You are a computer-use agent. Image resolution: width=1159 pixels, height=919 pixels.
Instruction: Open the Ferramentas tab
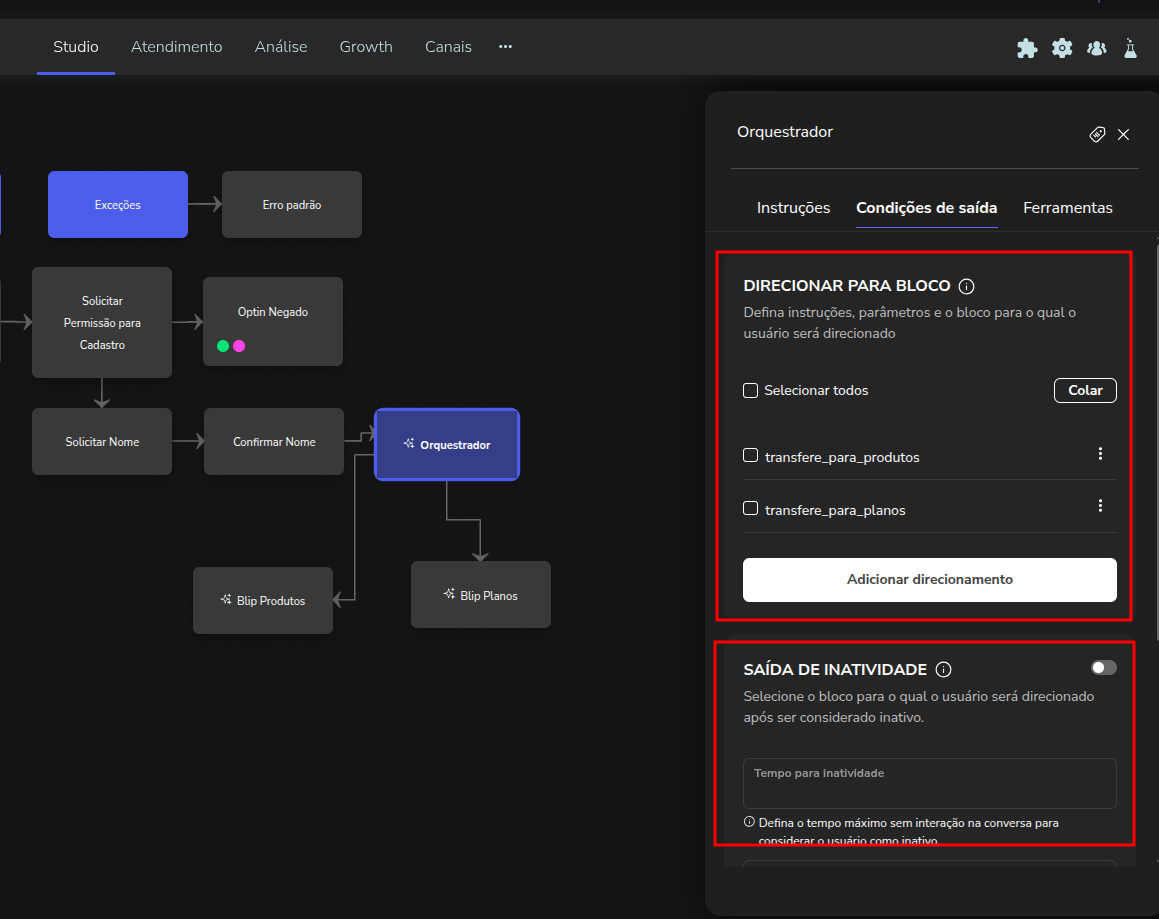[x=1067, y=208]
